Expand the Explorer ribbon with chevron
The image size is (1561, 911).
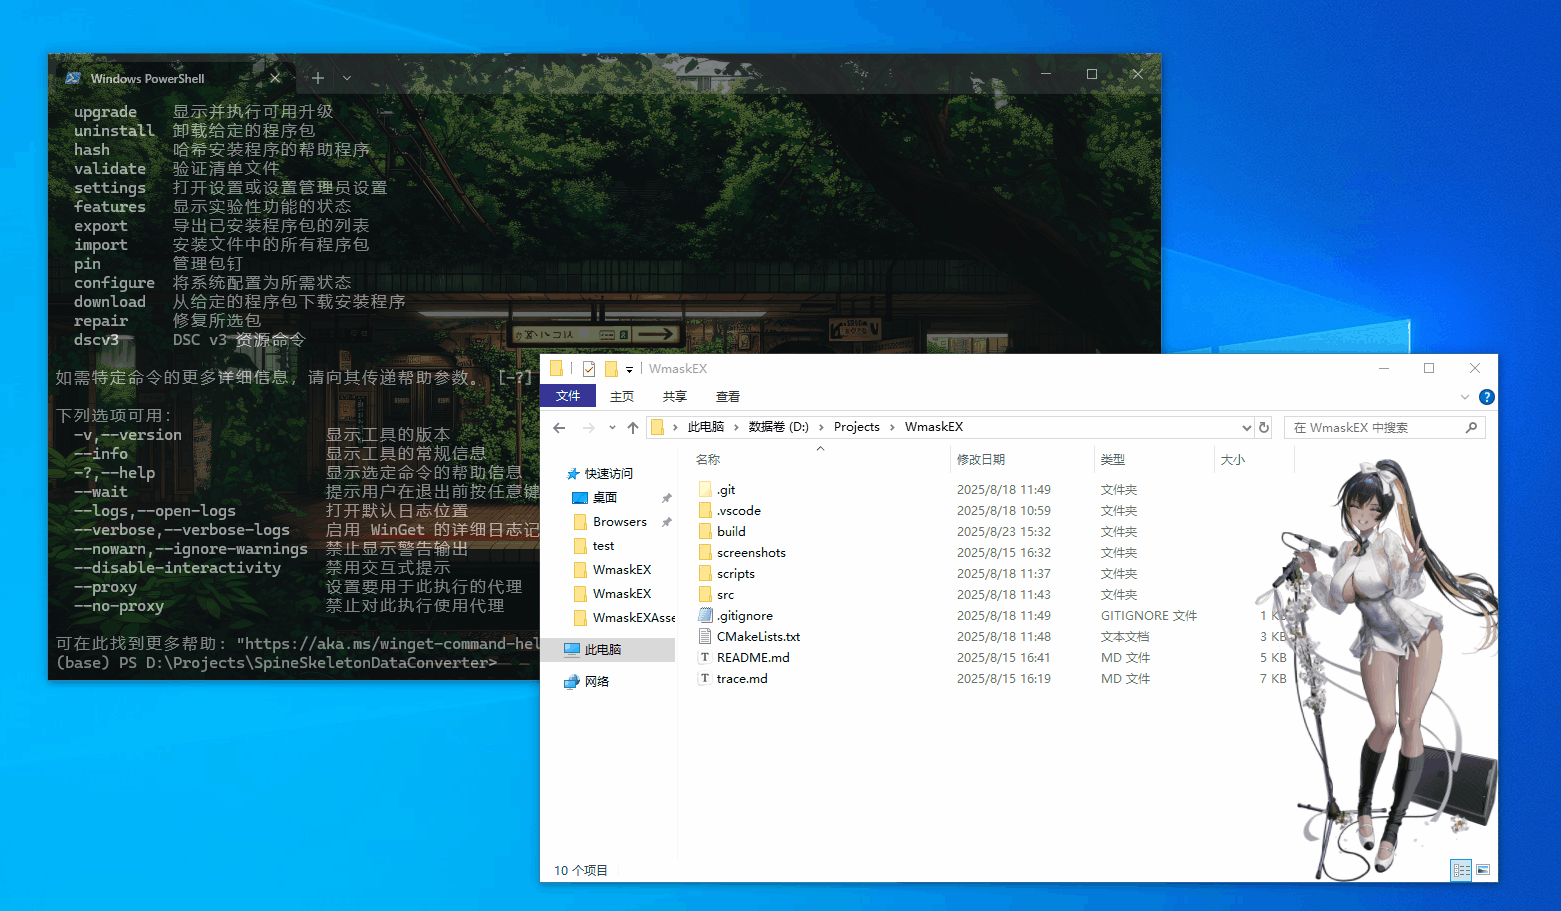click(x=1465, y=397)
